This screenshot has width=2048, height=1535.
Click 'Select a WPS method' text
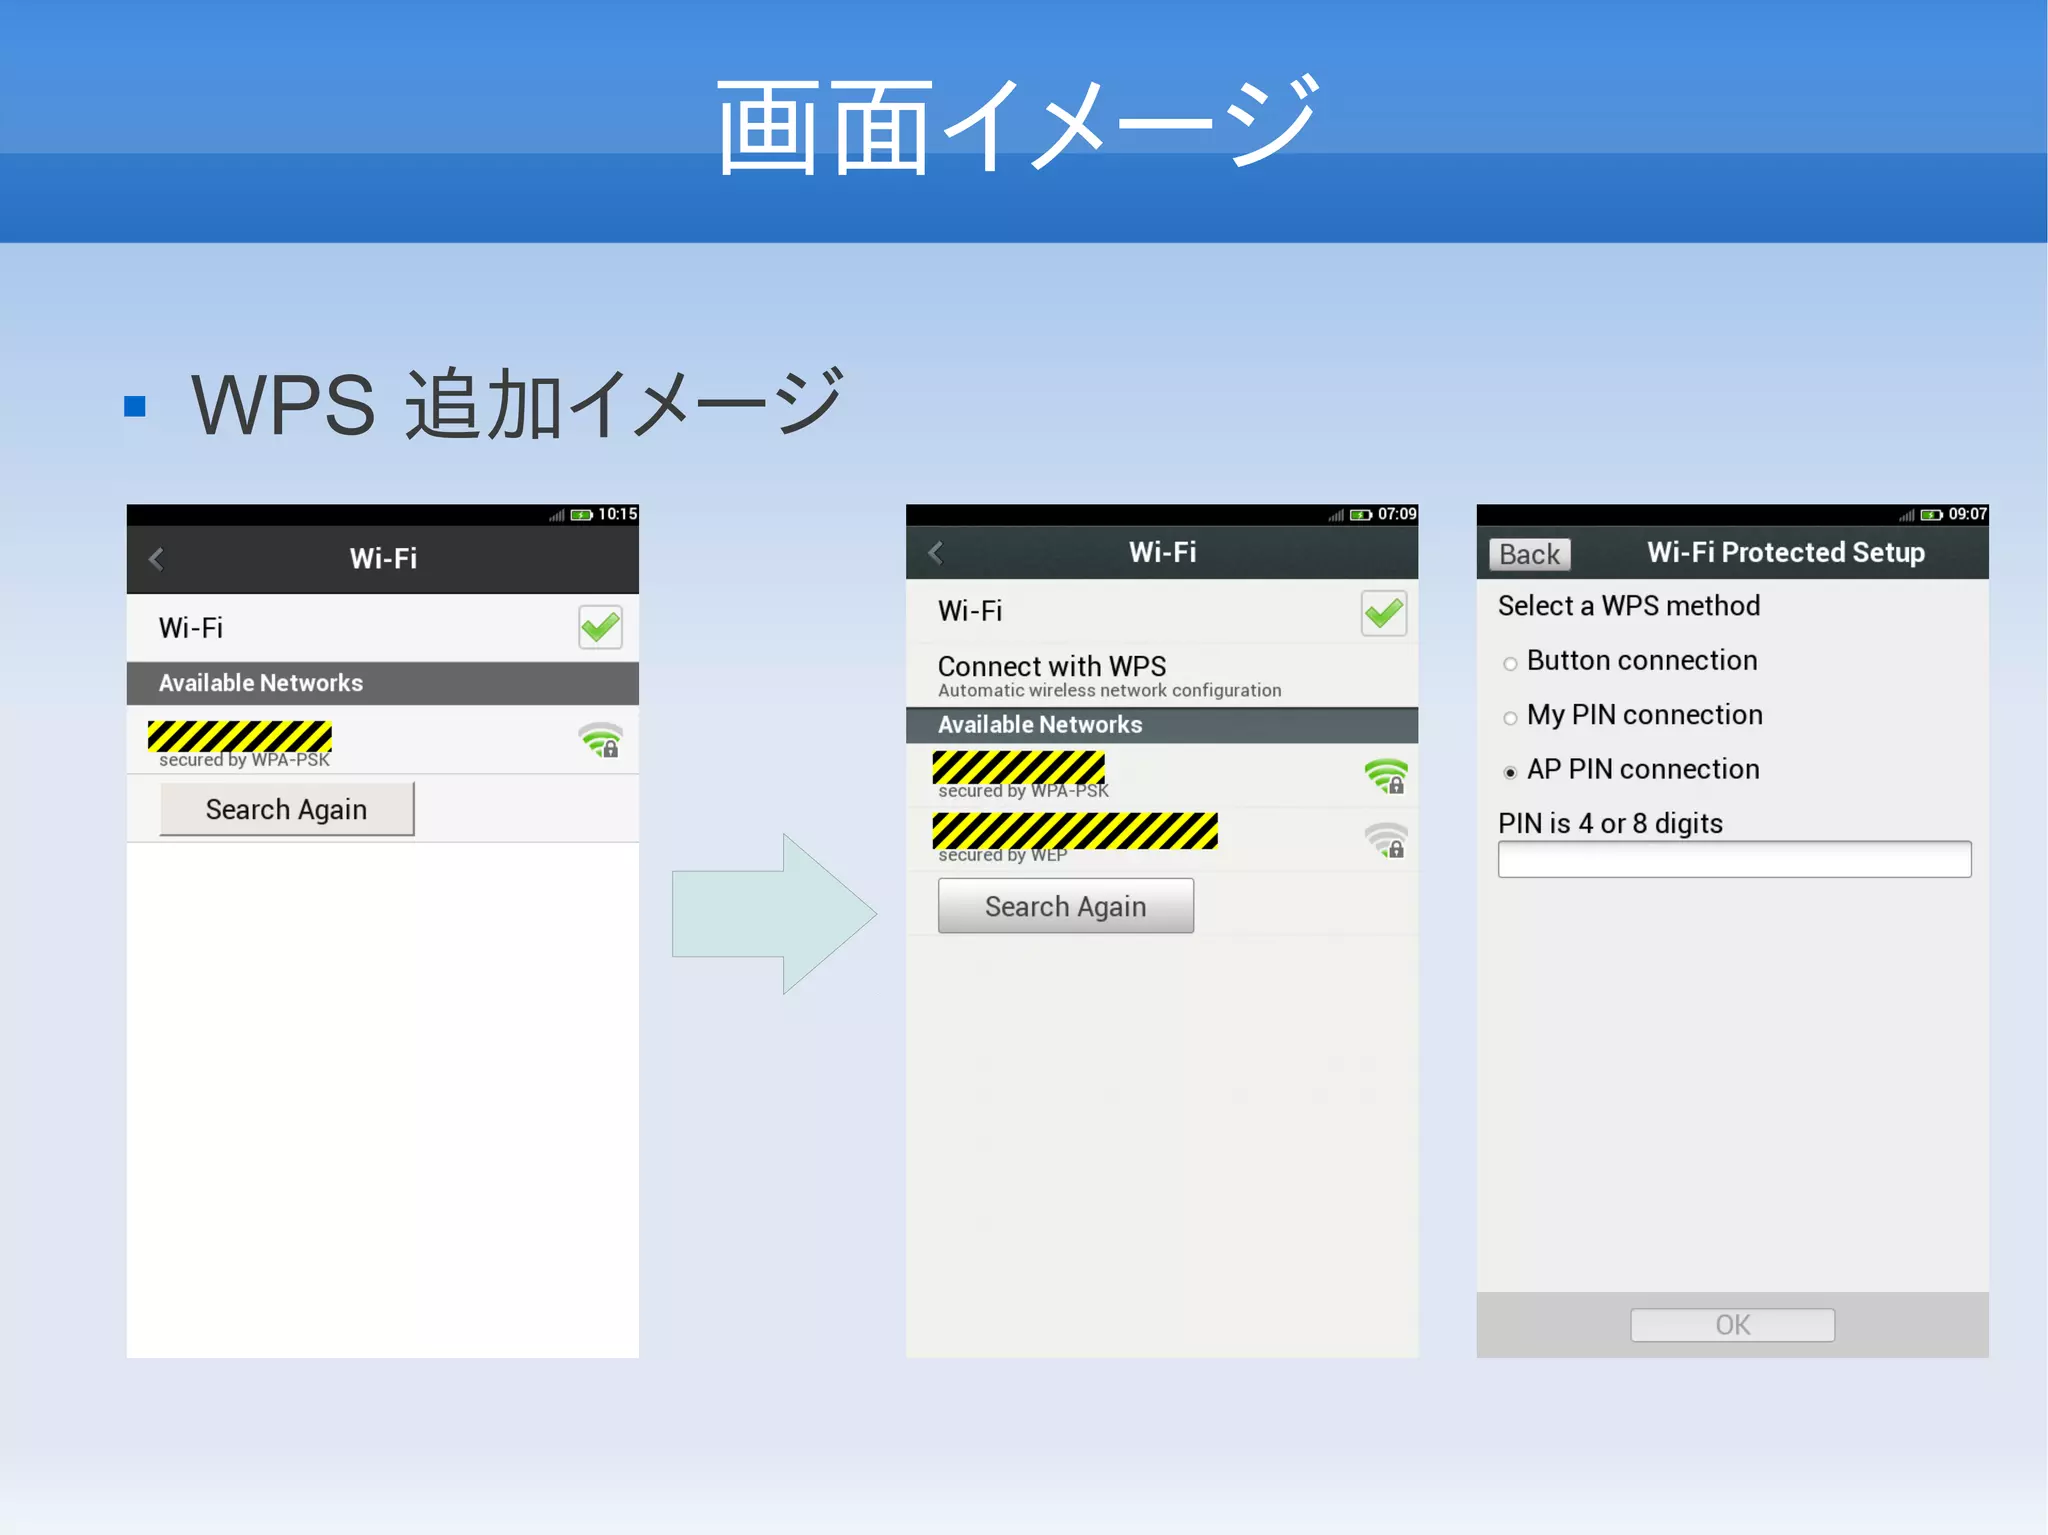[1629, 606]
